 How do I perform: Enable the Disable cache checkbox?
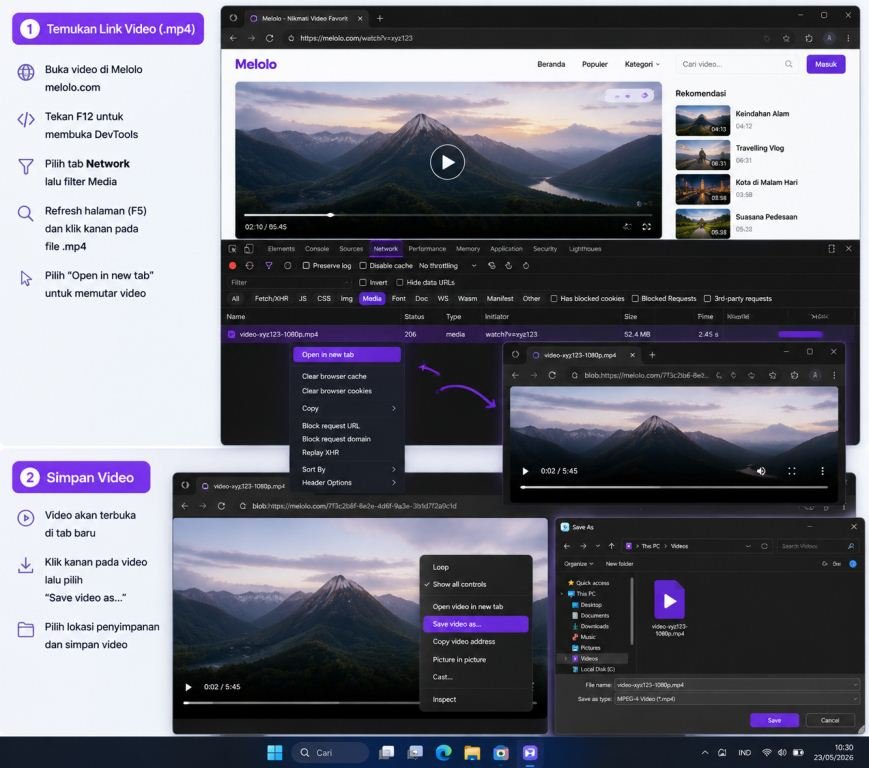[363, 265]
